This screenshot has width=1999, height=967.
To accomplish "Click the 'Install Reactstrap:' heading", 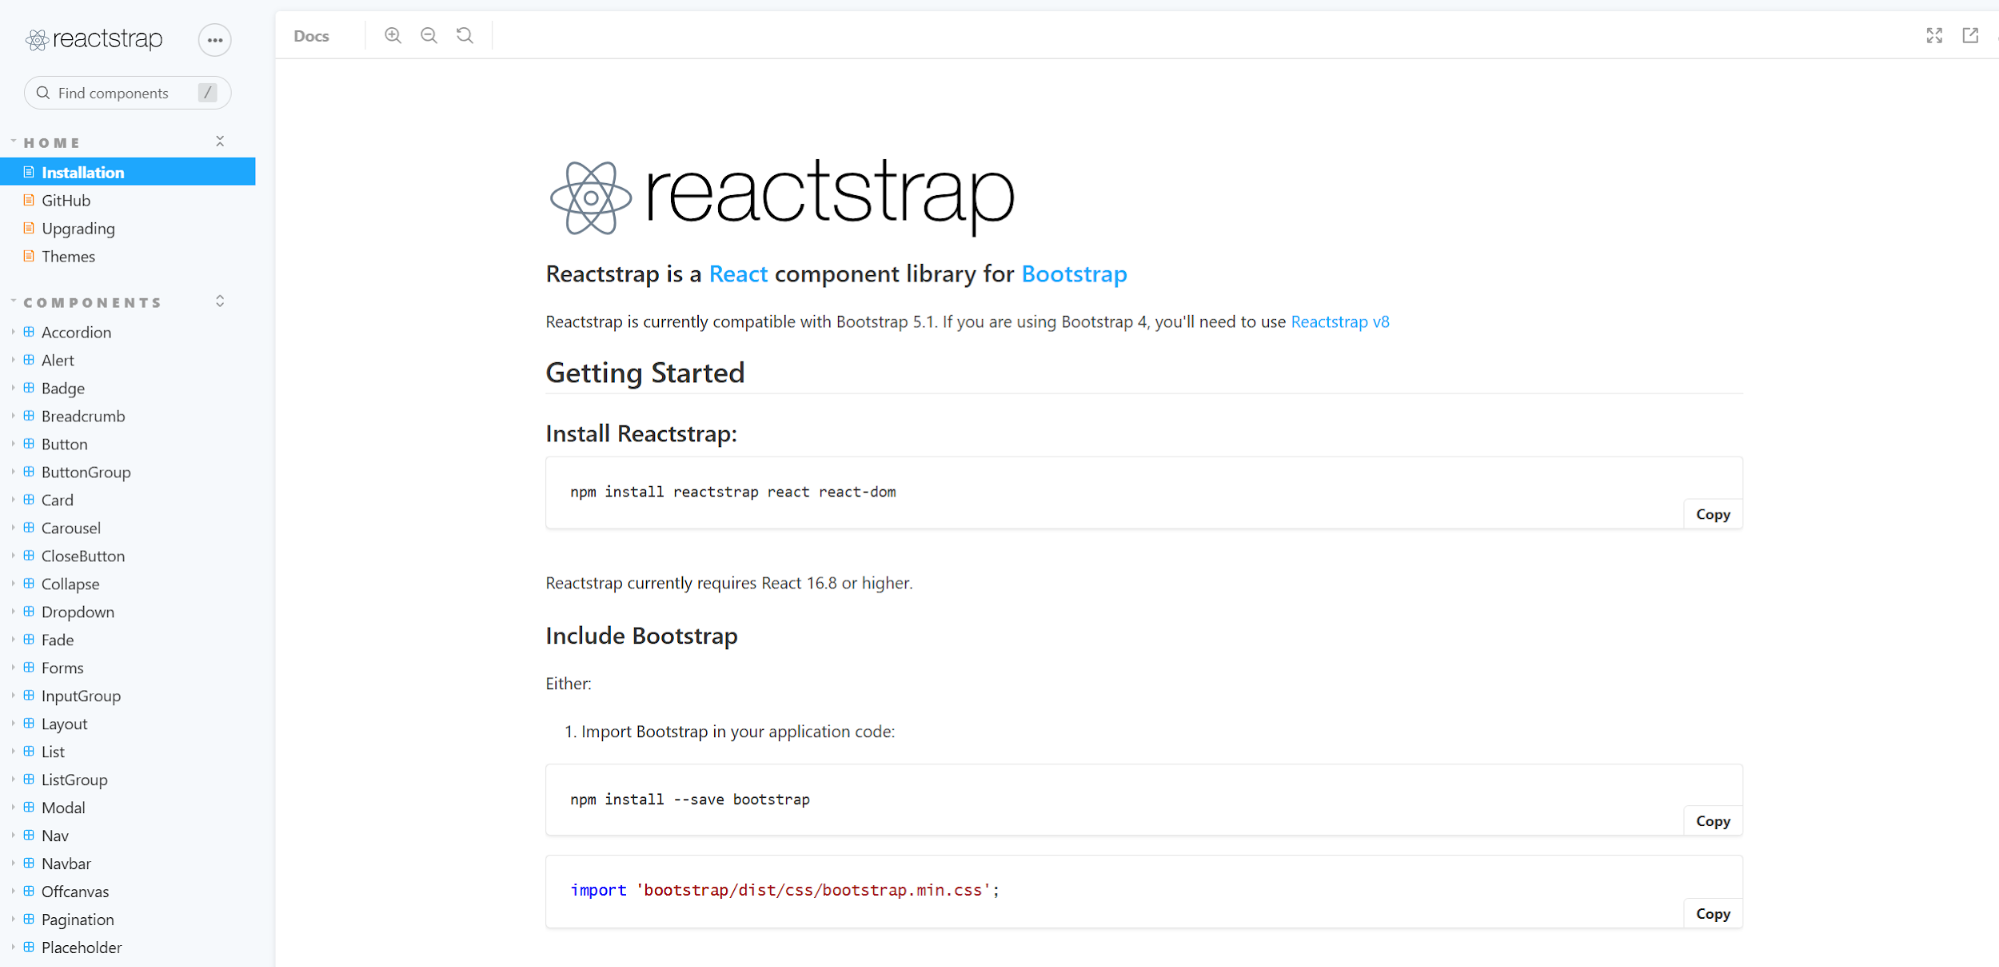I will (641, 434).
